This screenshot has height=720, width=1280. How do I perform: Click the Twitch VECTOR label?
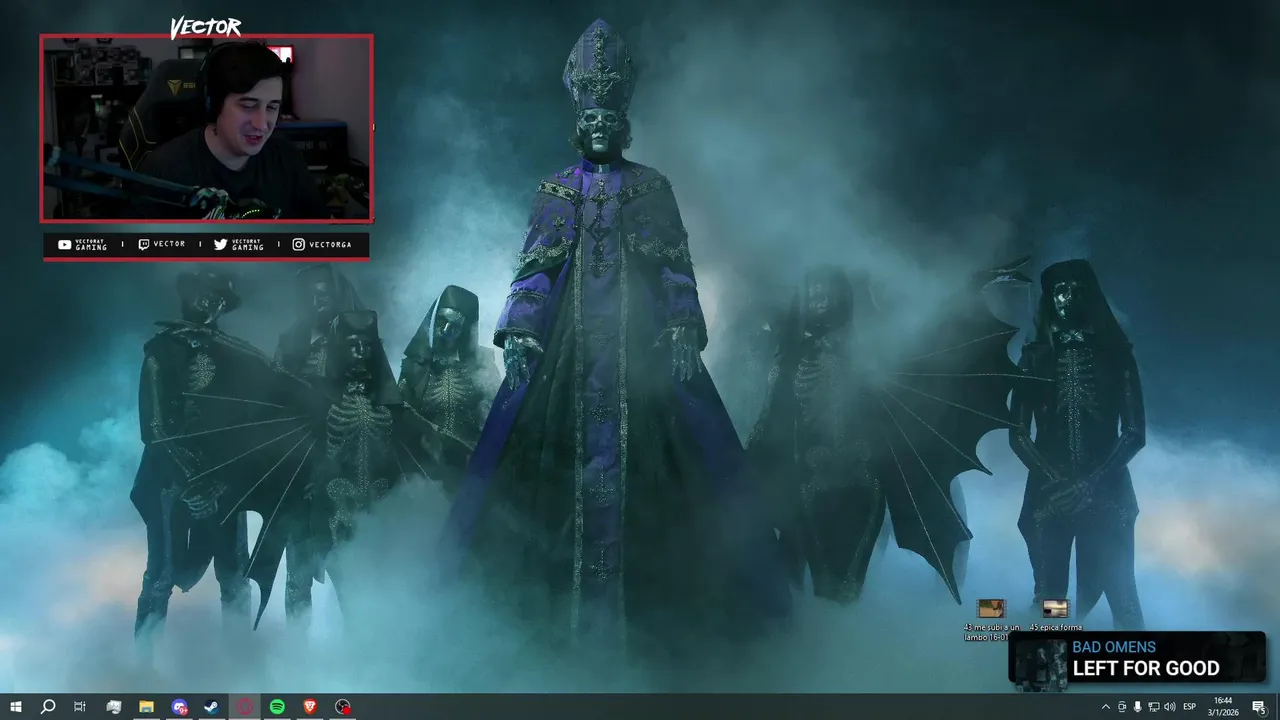click(x=162, y=244)
